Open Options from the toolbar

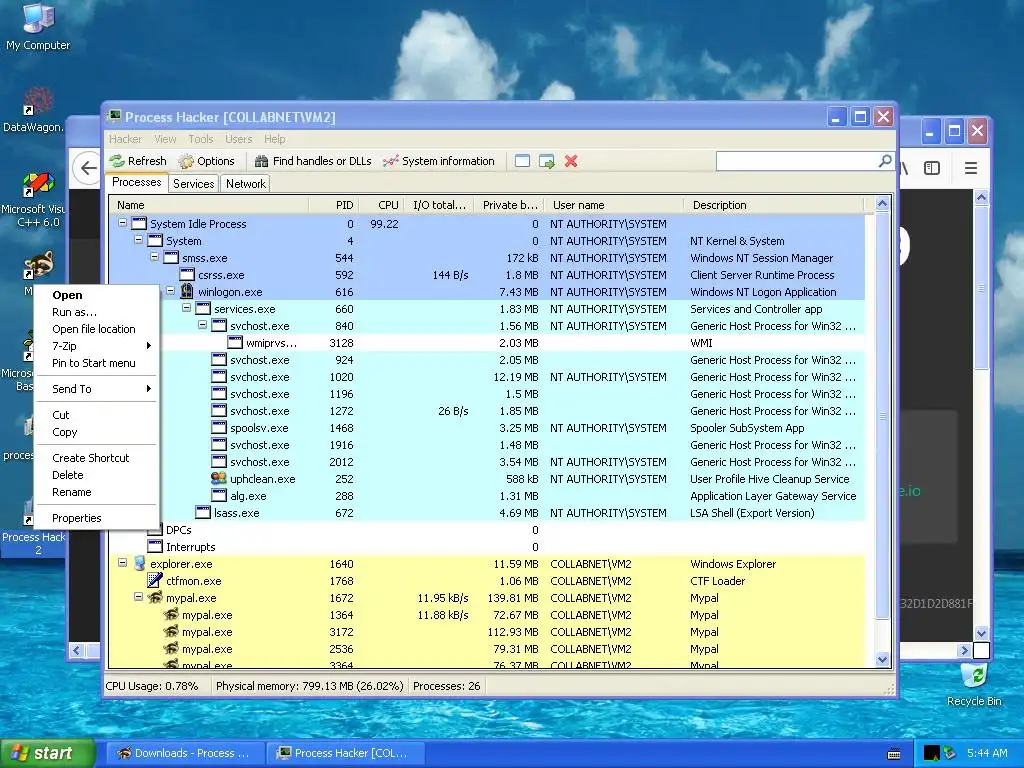tap(206, 161)
